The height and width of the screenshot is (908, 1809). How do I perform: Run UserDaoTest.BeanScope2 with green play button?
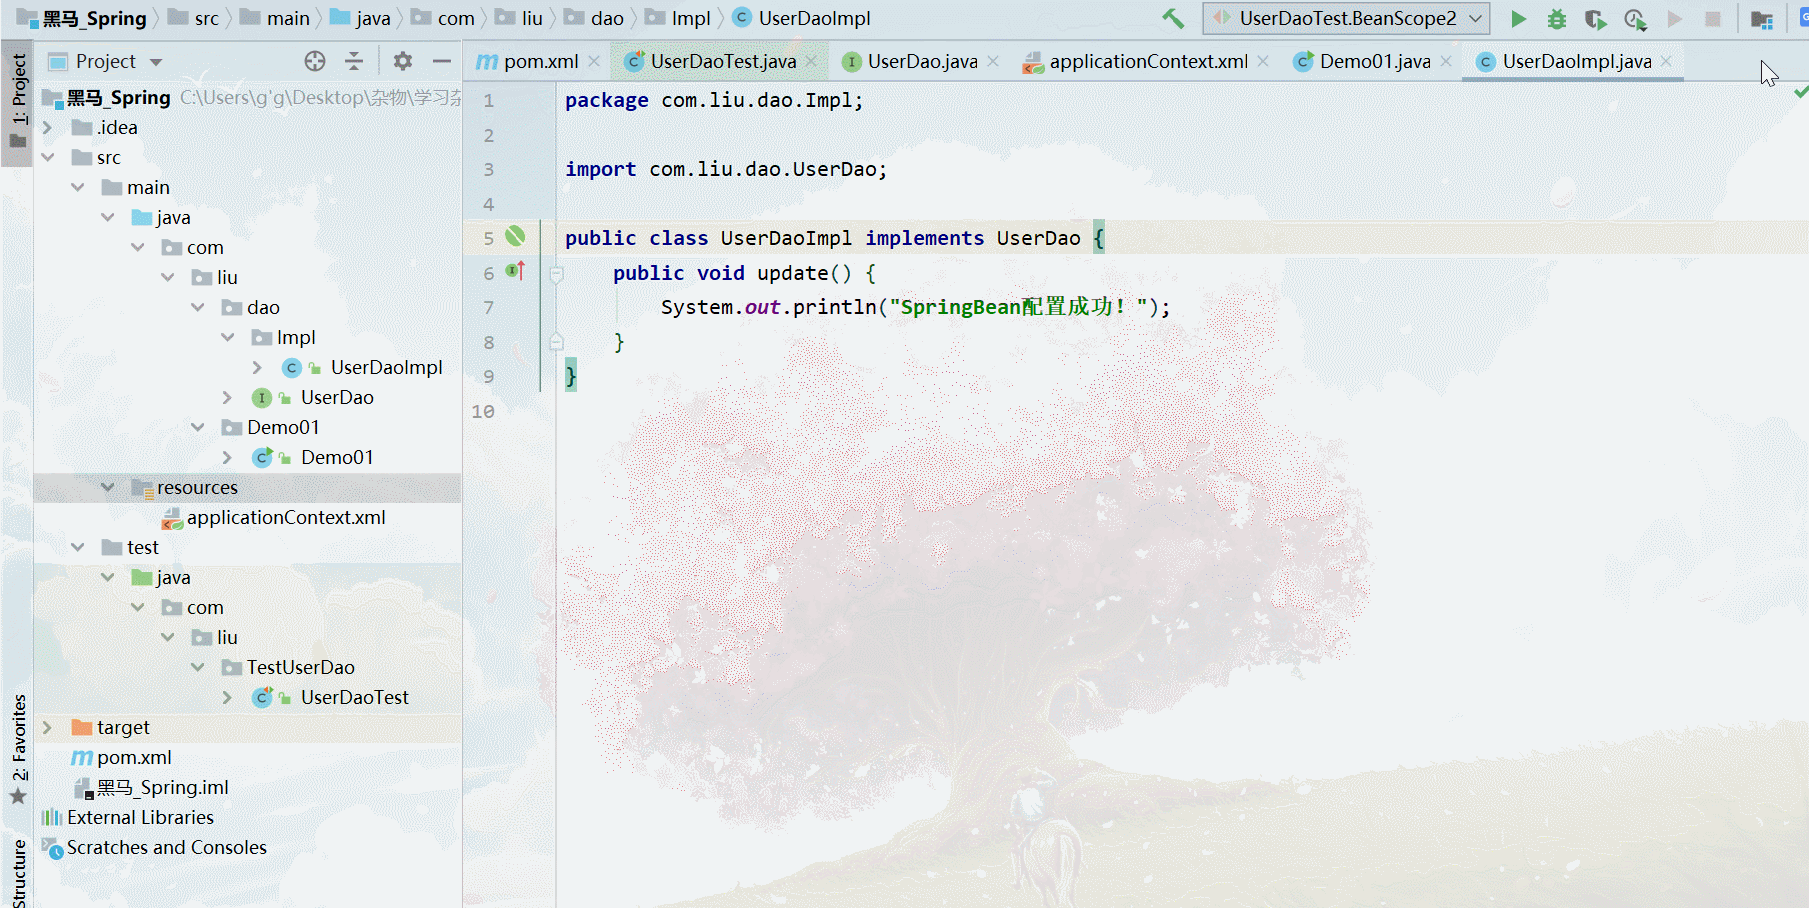(x=1518, y=18)
